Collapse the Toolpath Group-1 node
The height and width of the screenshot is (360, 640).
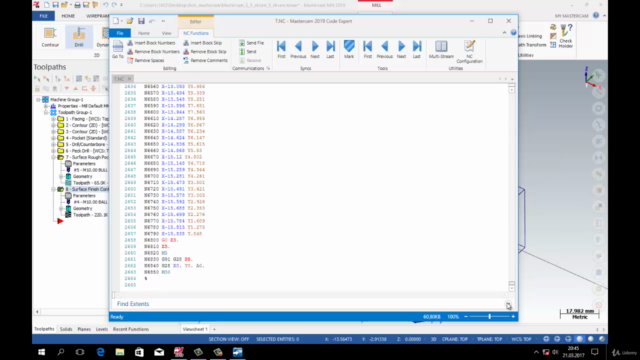click(x=46, y=112)
